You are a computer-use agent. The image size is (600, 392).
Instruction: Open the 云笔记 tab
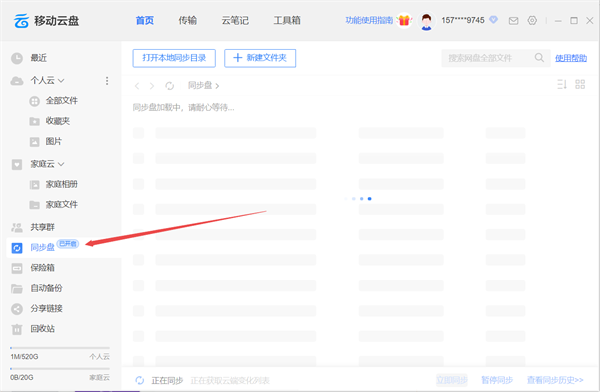(x=235, y=20)
